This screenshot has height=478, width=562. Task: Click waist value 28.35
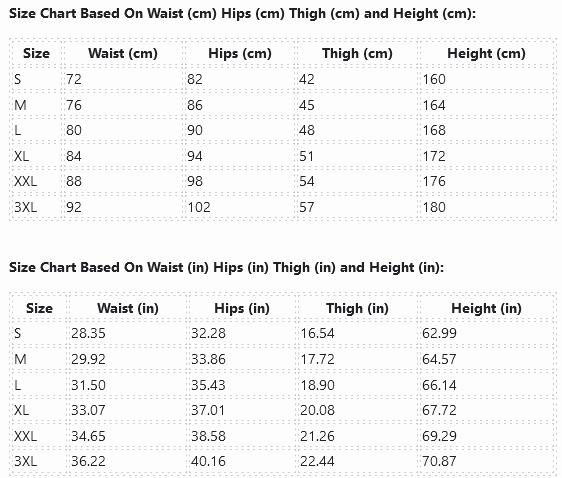tap(88, 333)
